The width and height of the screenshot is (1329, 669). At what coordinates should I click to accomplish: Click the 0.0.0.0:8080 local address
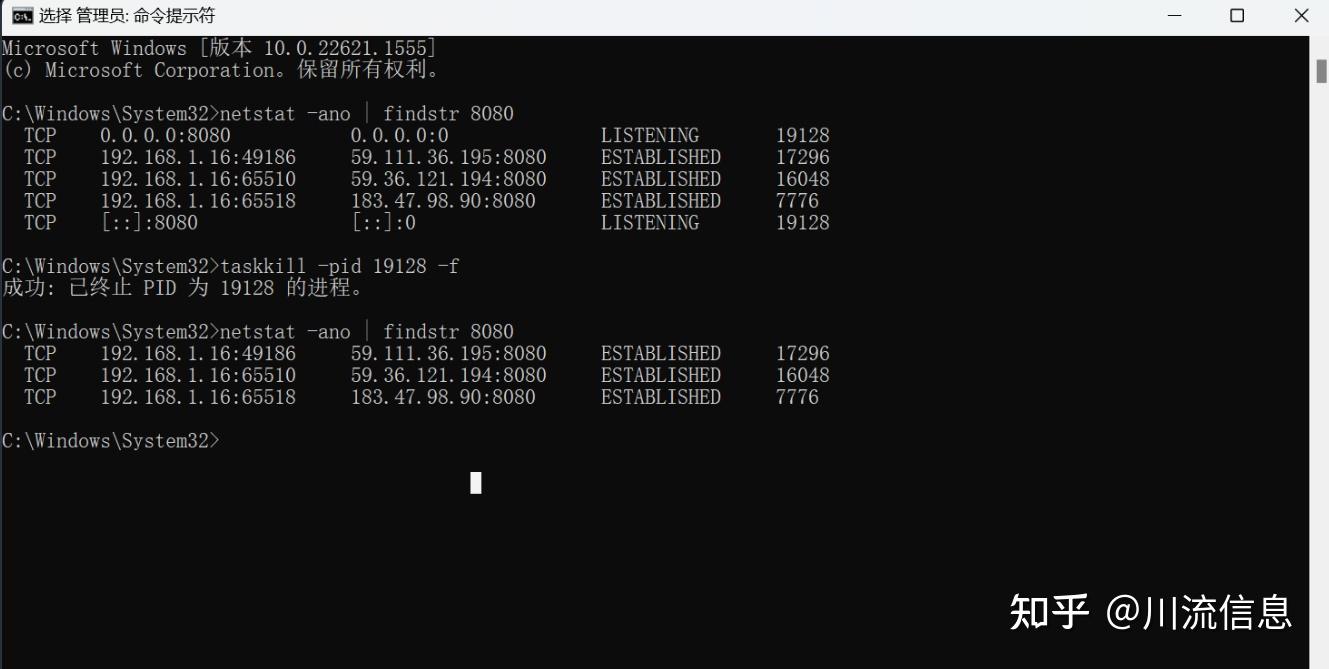165,135
